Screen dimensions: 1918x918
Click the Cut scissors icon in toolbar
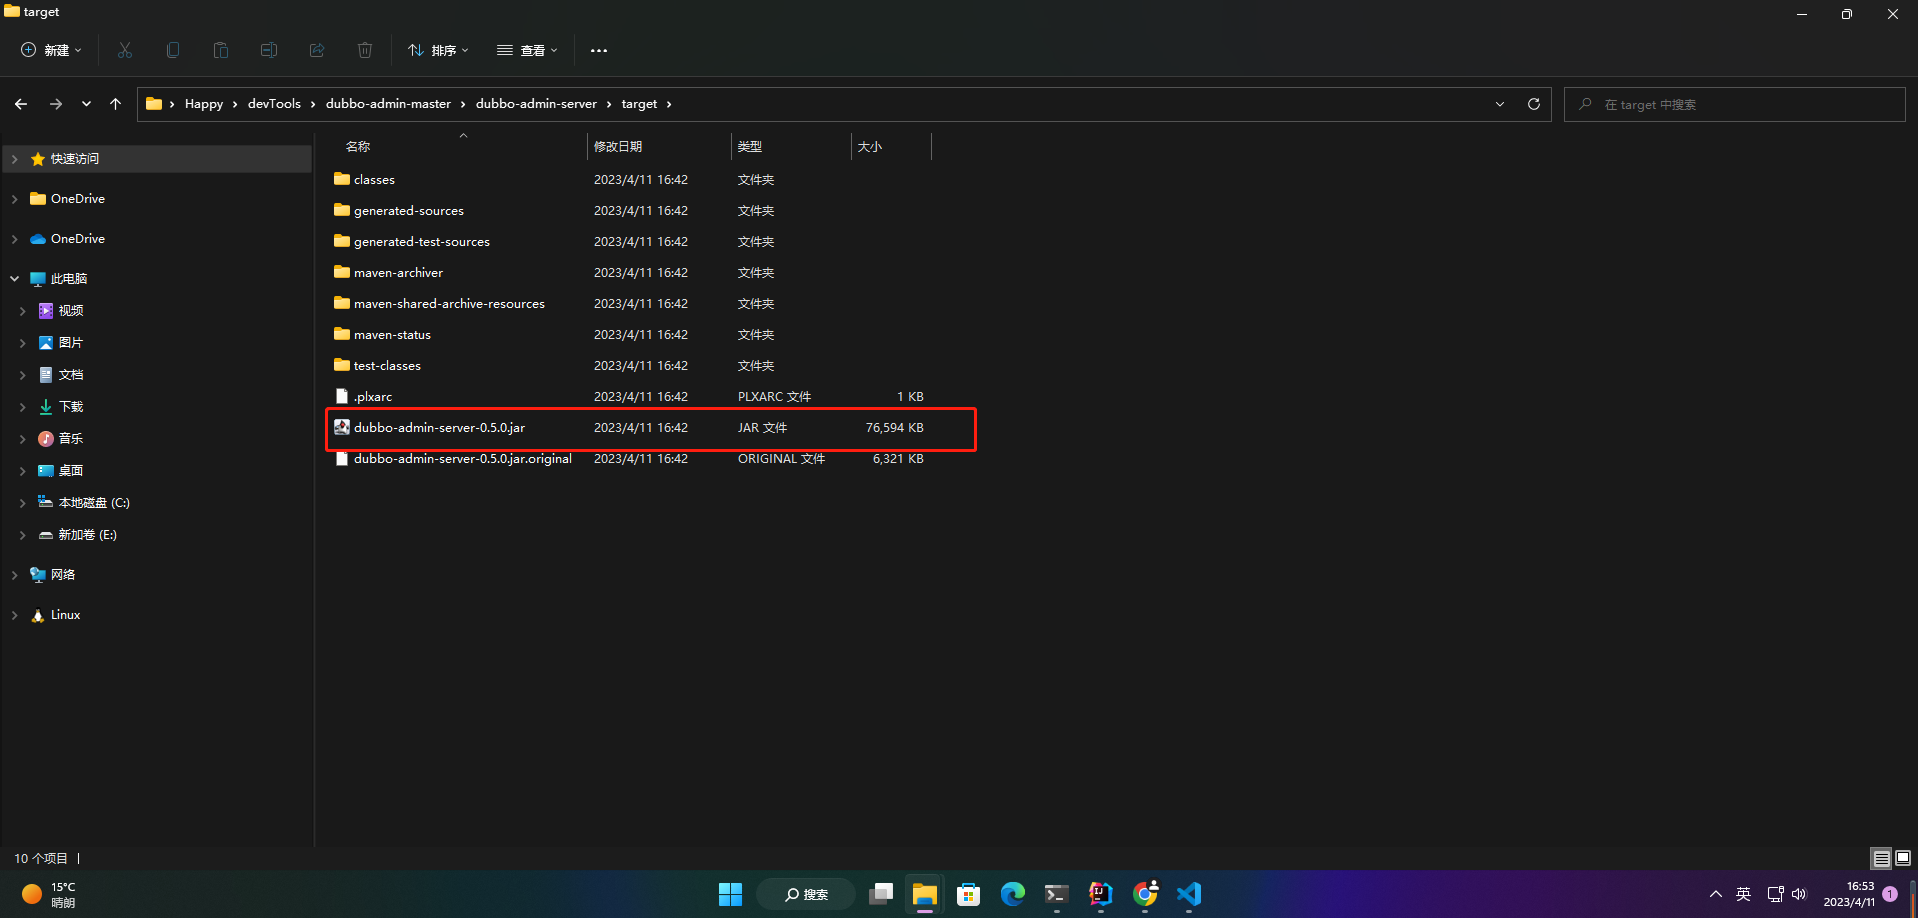pos(125,50)
